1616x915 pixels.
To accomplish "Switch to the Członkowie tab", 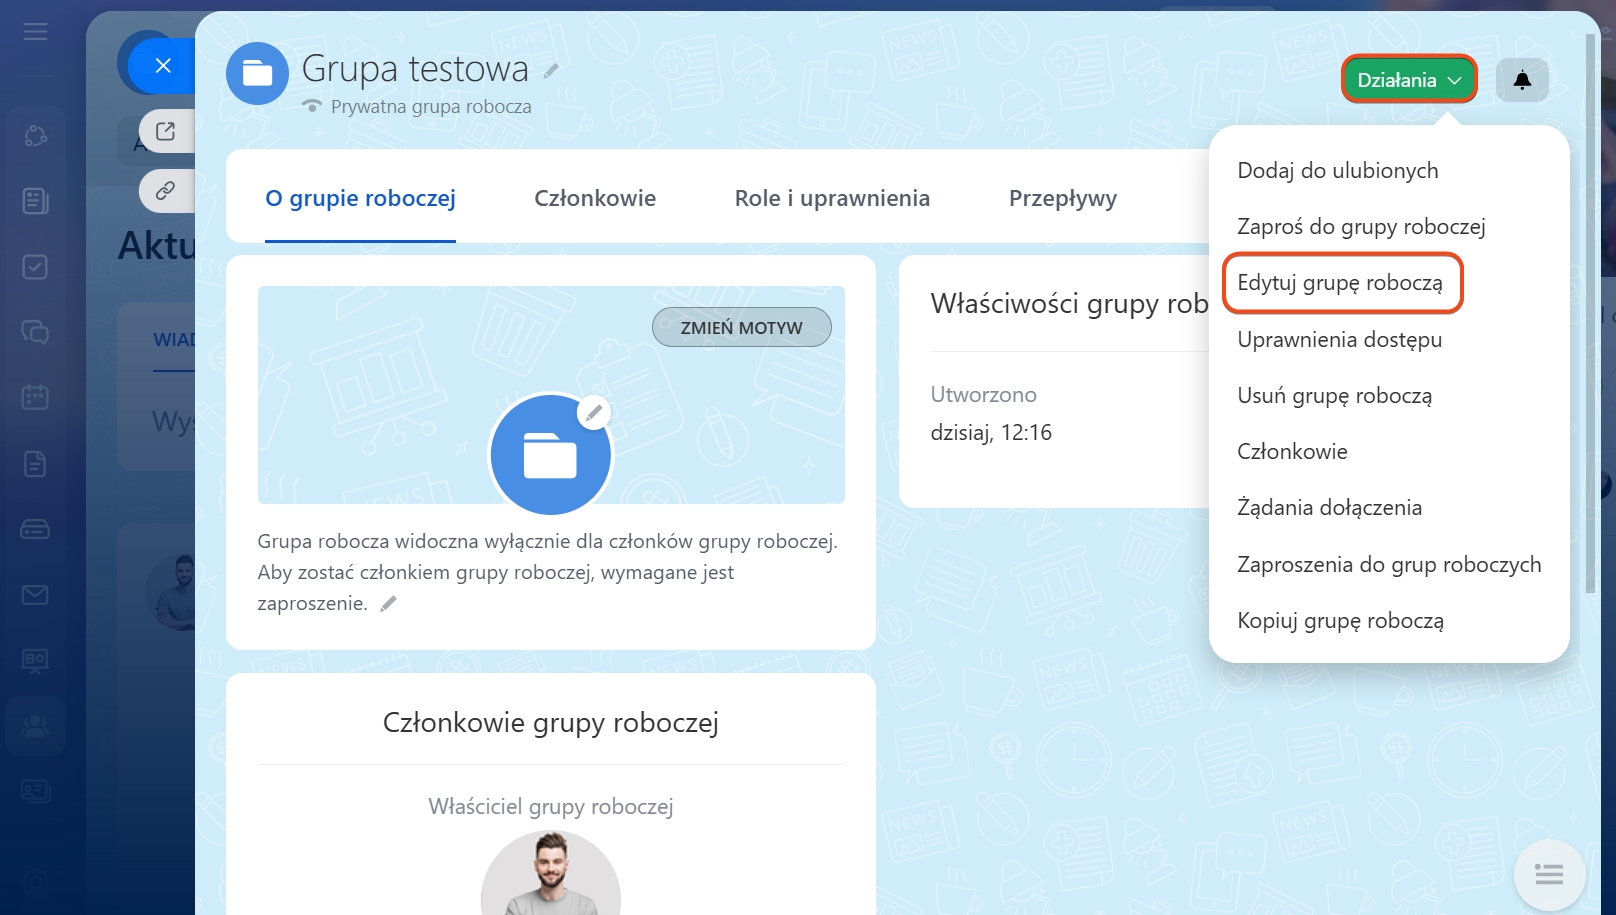I will [595, 198].
